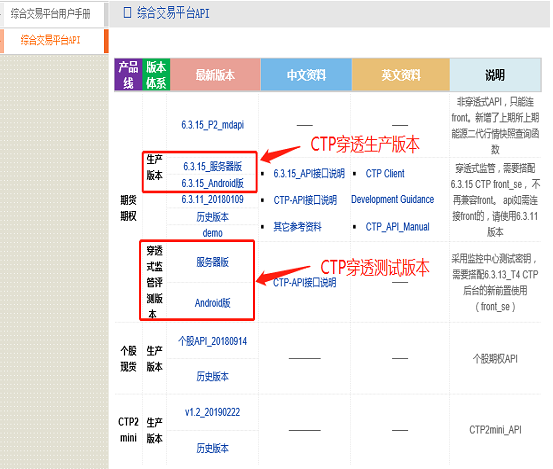Open 历史版本 under futures production versions
The width and height of the screenshot is (553, 469).
(x=213, y=217)
